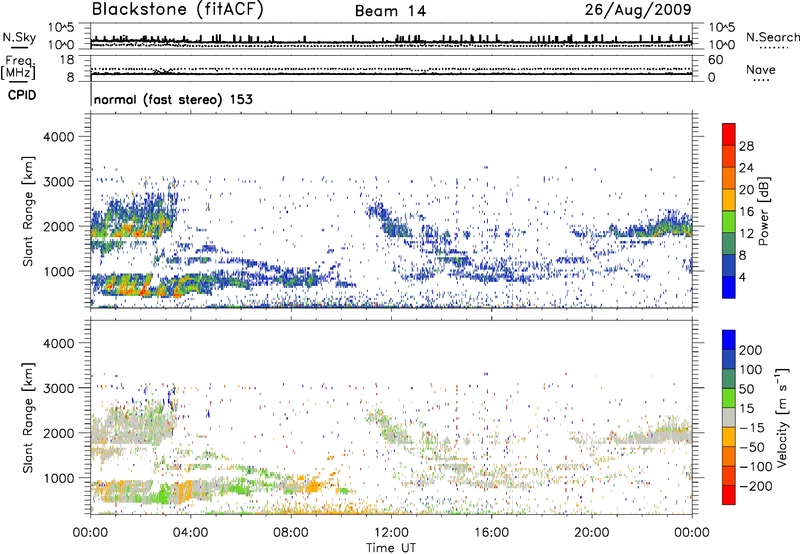
Task: Select the N.Search legend label
Action: (x=772, y=37)
